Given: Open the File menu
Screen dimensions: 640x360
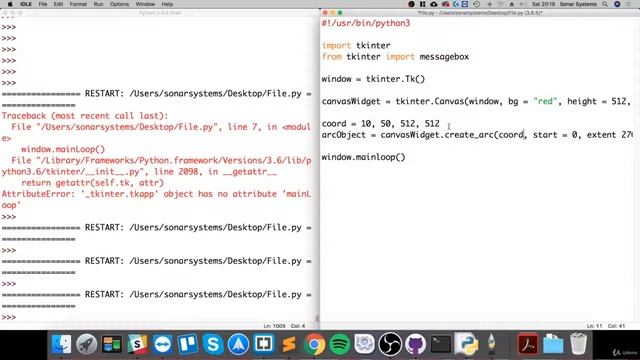Looking at the screenshot, I should pos(43,4).
